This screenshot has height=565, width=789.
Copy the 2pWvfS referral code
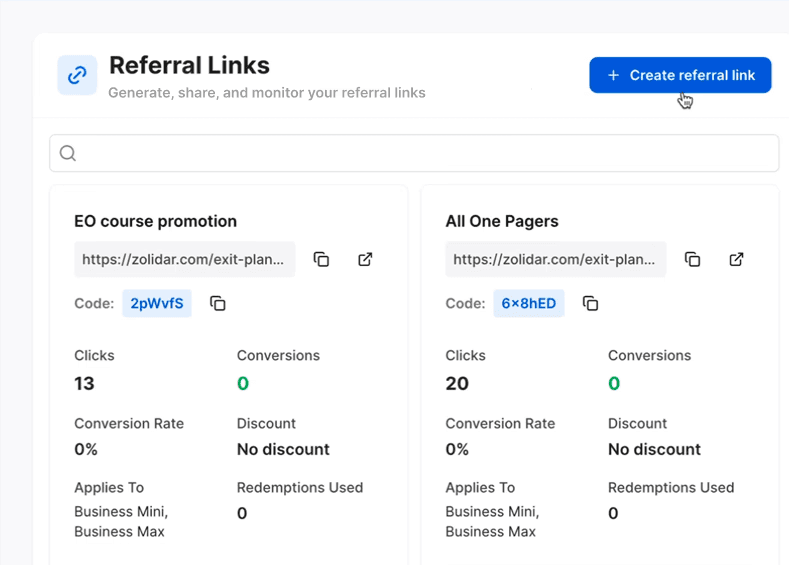click(x=217, y=303)
